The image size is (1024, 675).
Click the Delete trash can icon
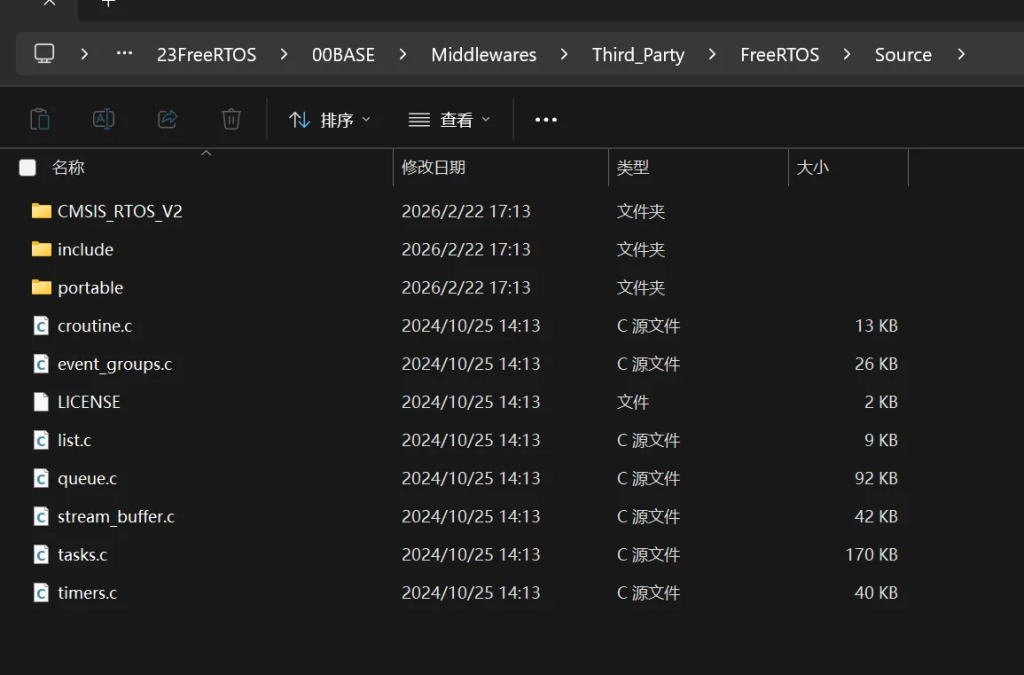[x=231, y=119]
